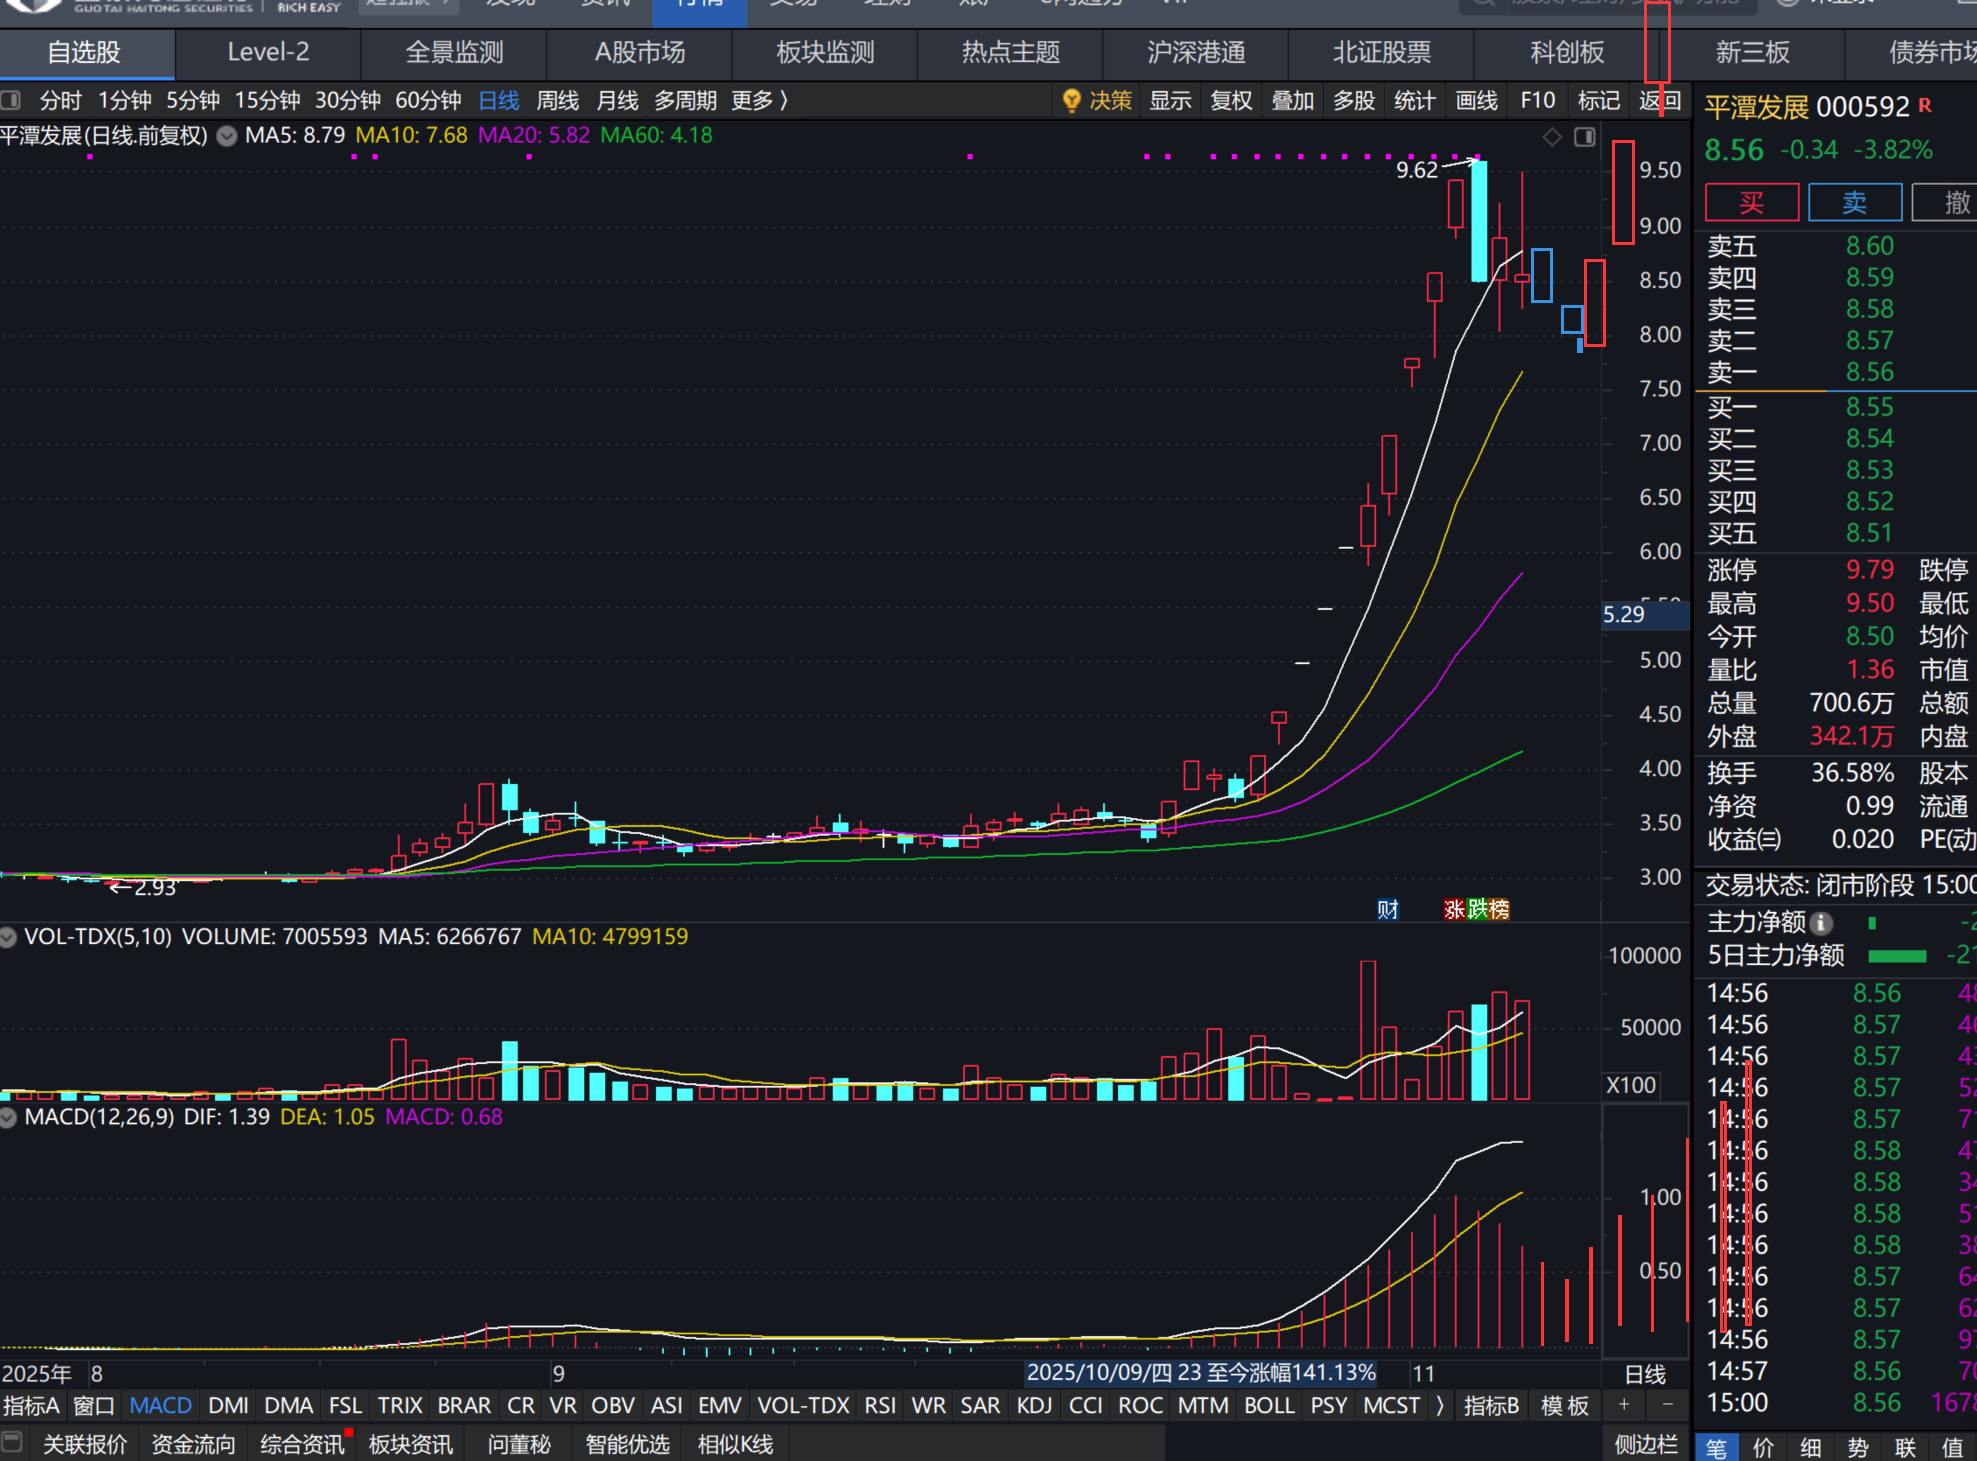Click the diamond icon above price chart
This screenshot has height=1461, width=1977.
click(1552, 137)
